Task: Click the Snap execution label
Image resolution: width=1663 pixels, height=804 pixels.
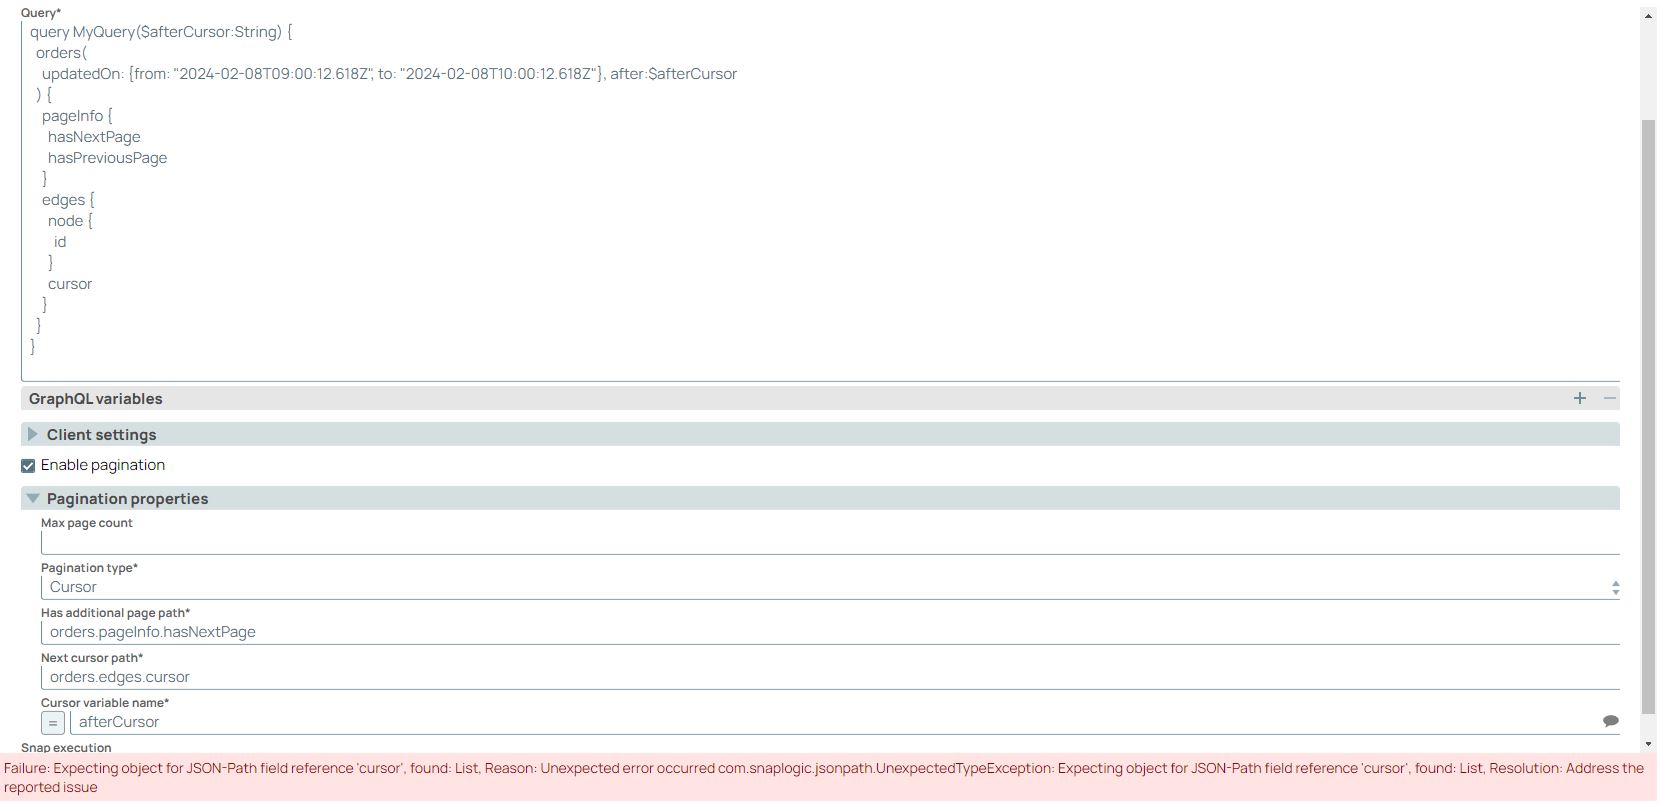Action: (66, 748)
